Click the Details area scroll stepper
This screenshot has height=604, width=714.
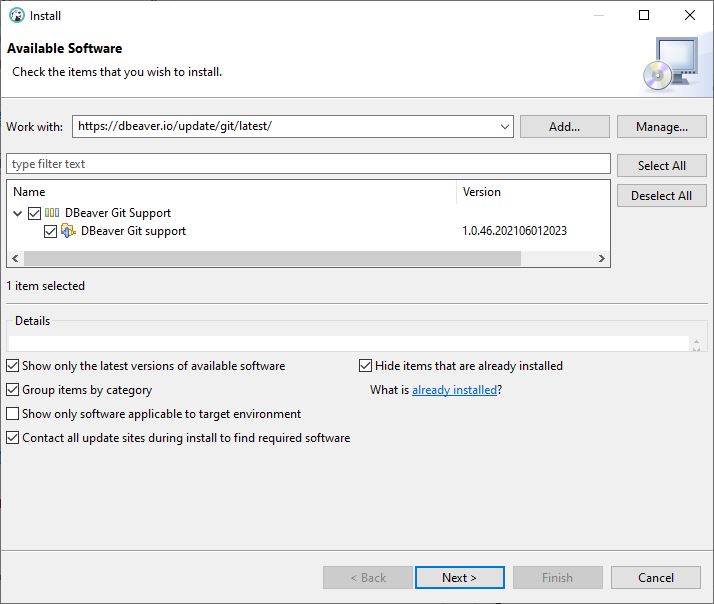696,345
